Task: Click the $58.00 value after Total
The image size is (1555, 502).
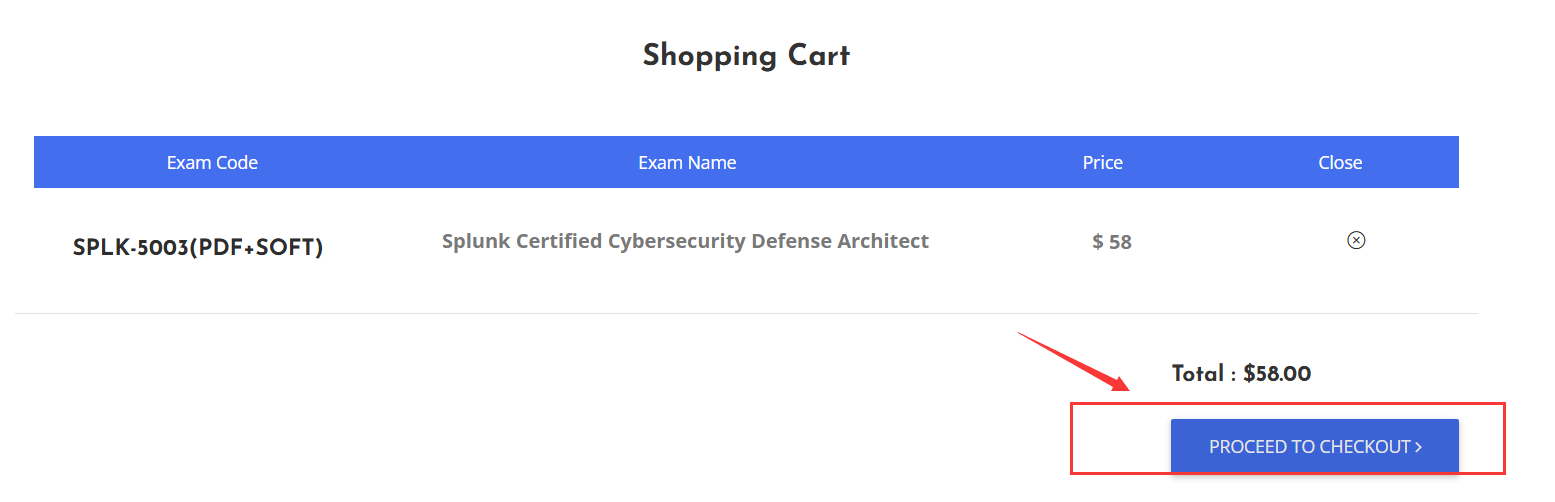Action: (1278, 374)
